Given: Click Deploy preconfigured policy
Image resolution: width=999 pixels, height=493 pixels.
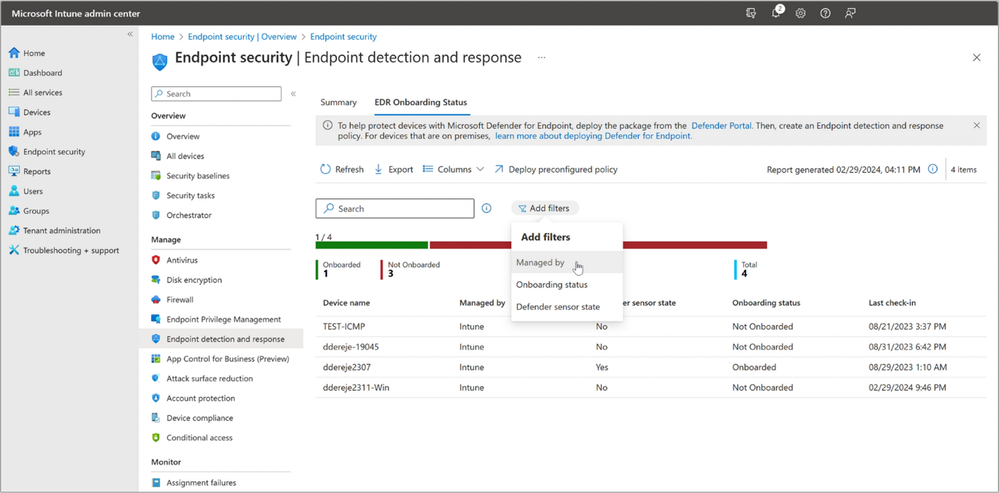Looking at the screenshot, I should [556, 169].
